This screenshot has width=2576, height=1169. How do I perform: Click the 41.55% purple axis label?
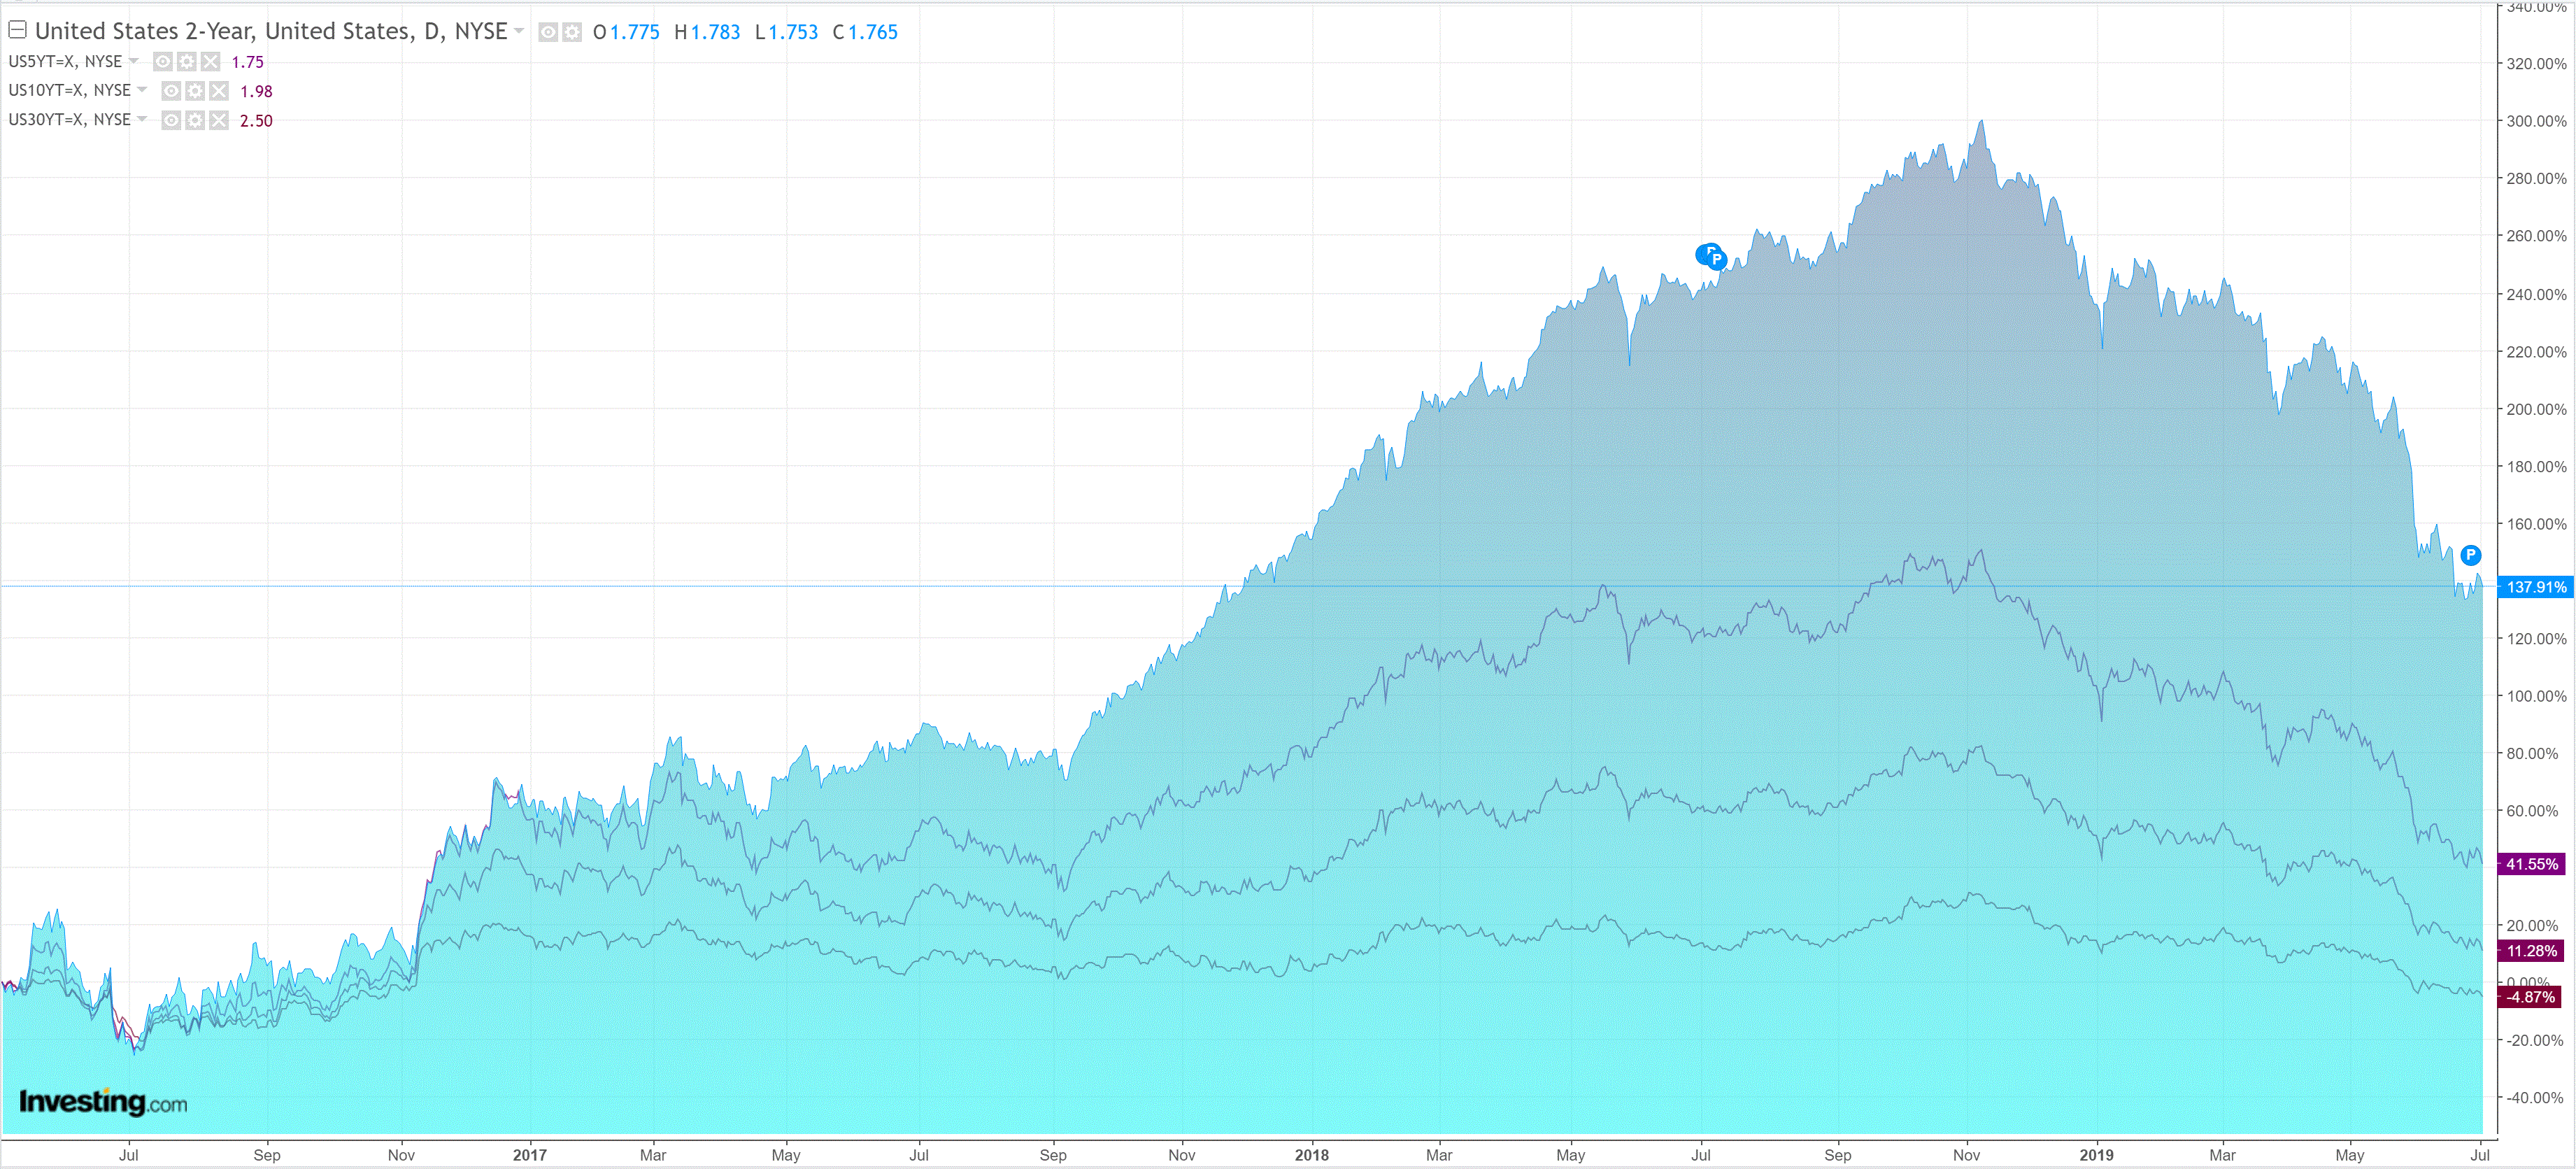[x=2531, y=864]
